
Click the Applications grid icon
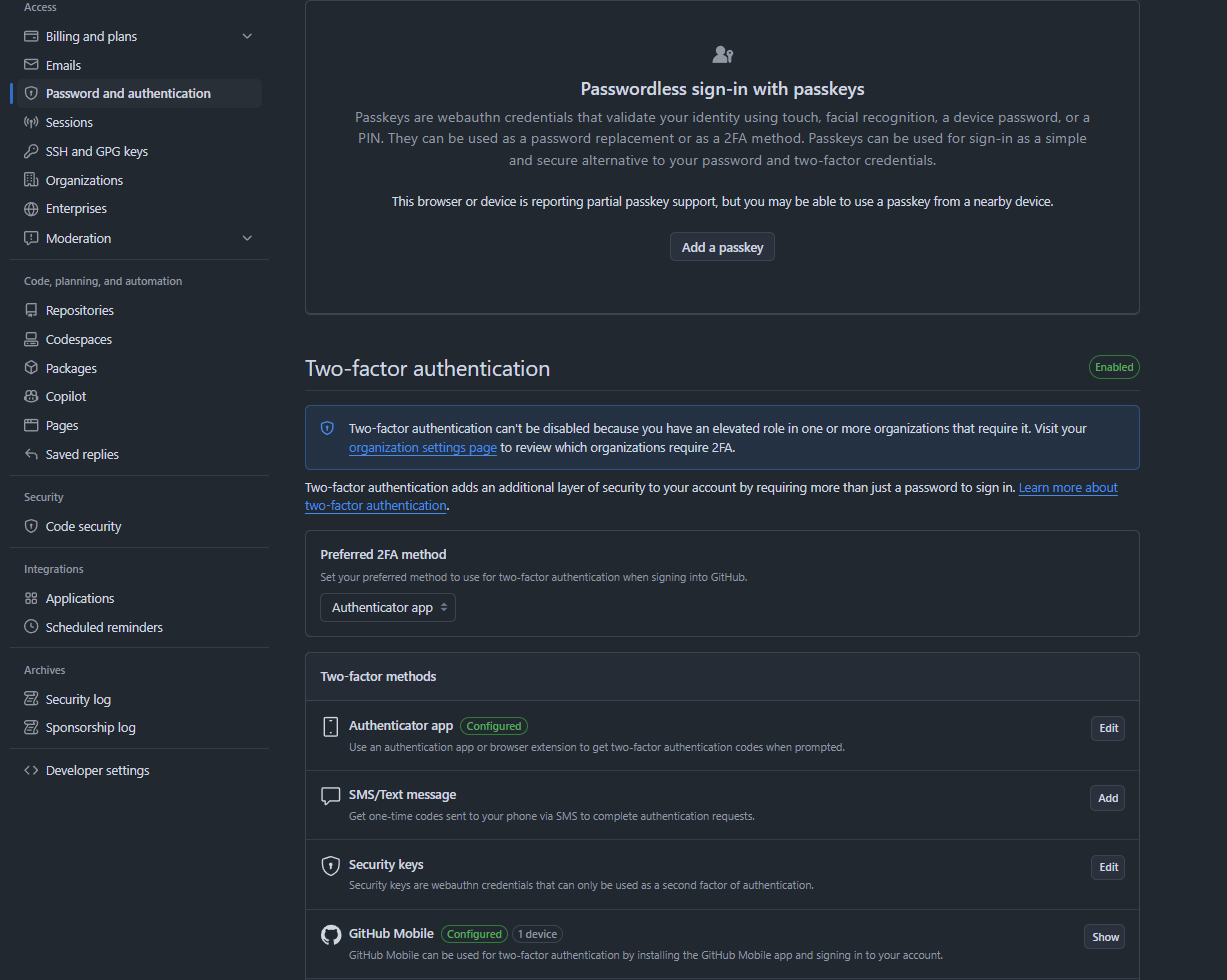coord(31,599)
